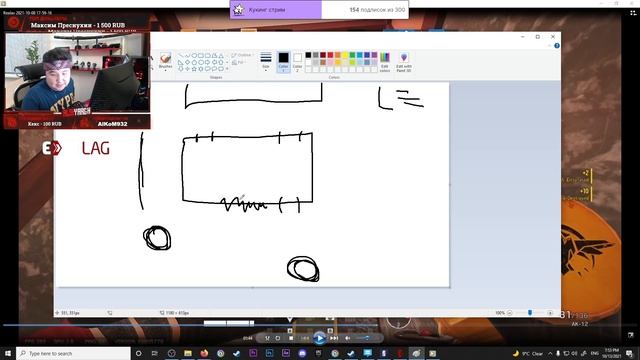Adjust the Paint zoom slider handle

pos(530,313)
